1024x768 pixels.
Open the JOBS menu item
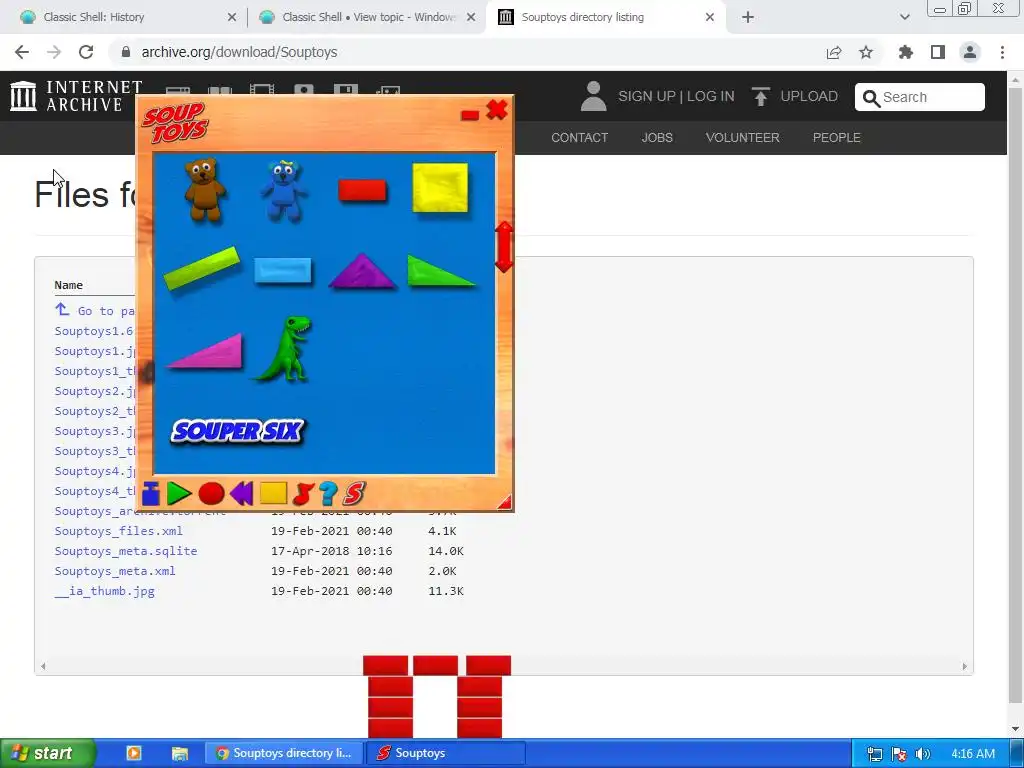(x=657, y=138)
